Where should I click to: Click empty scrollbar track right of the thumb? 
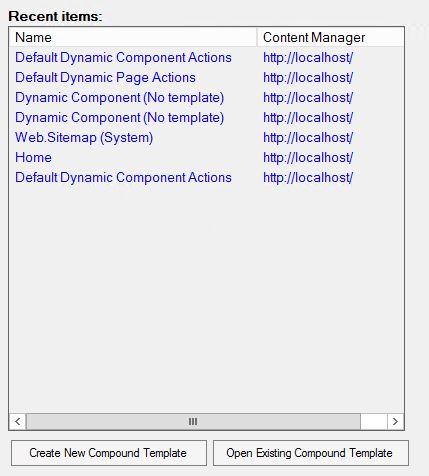pos(374,421)
